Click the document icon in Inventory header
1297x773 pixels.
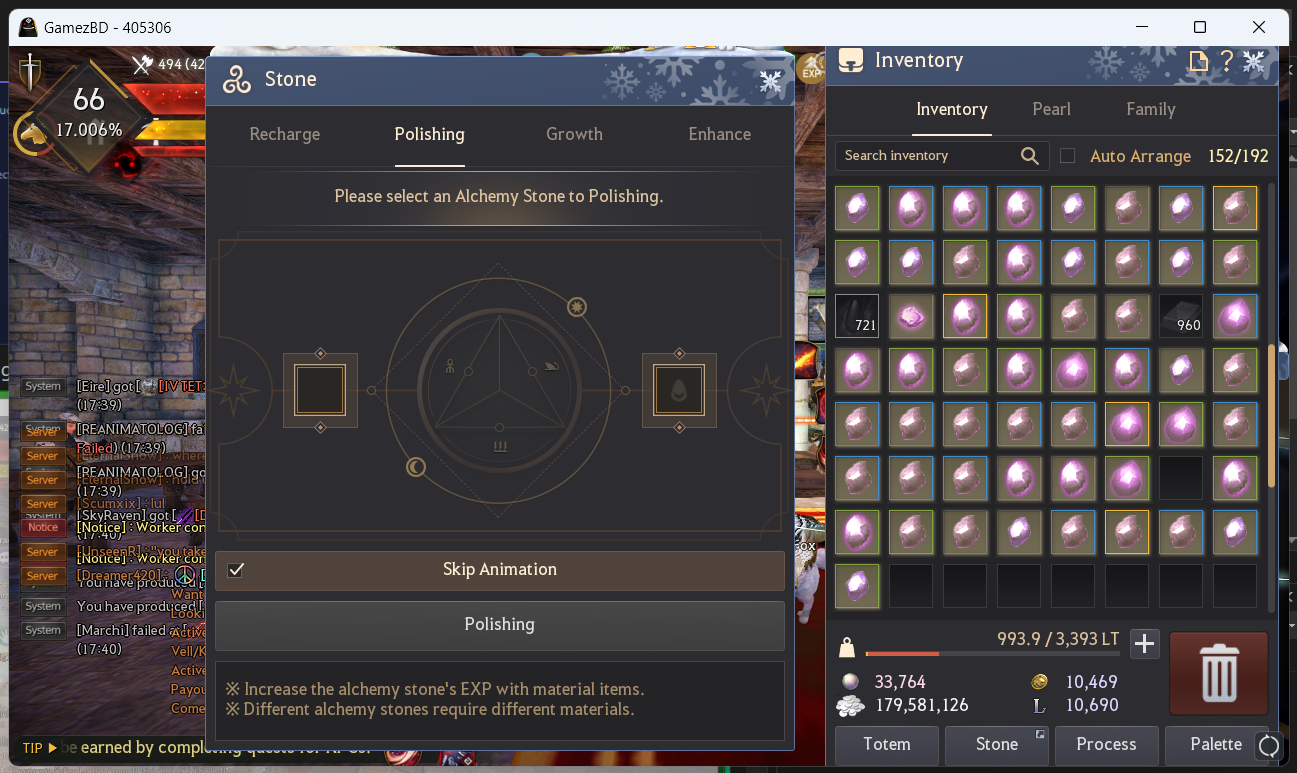click(x=1198, y=62)
